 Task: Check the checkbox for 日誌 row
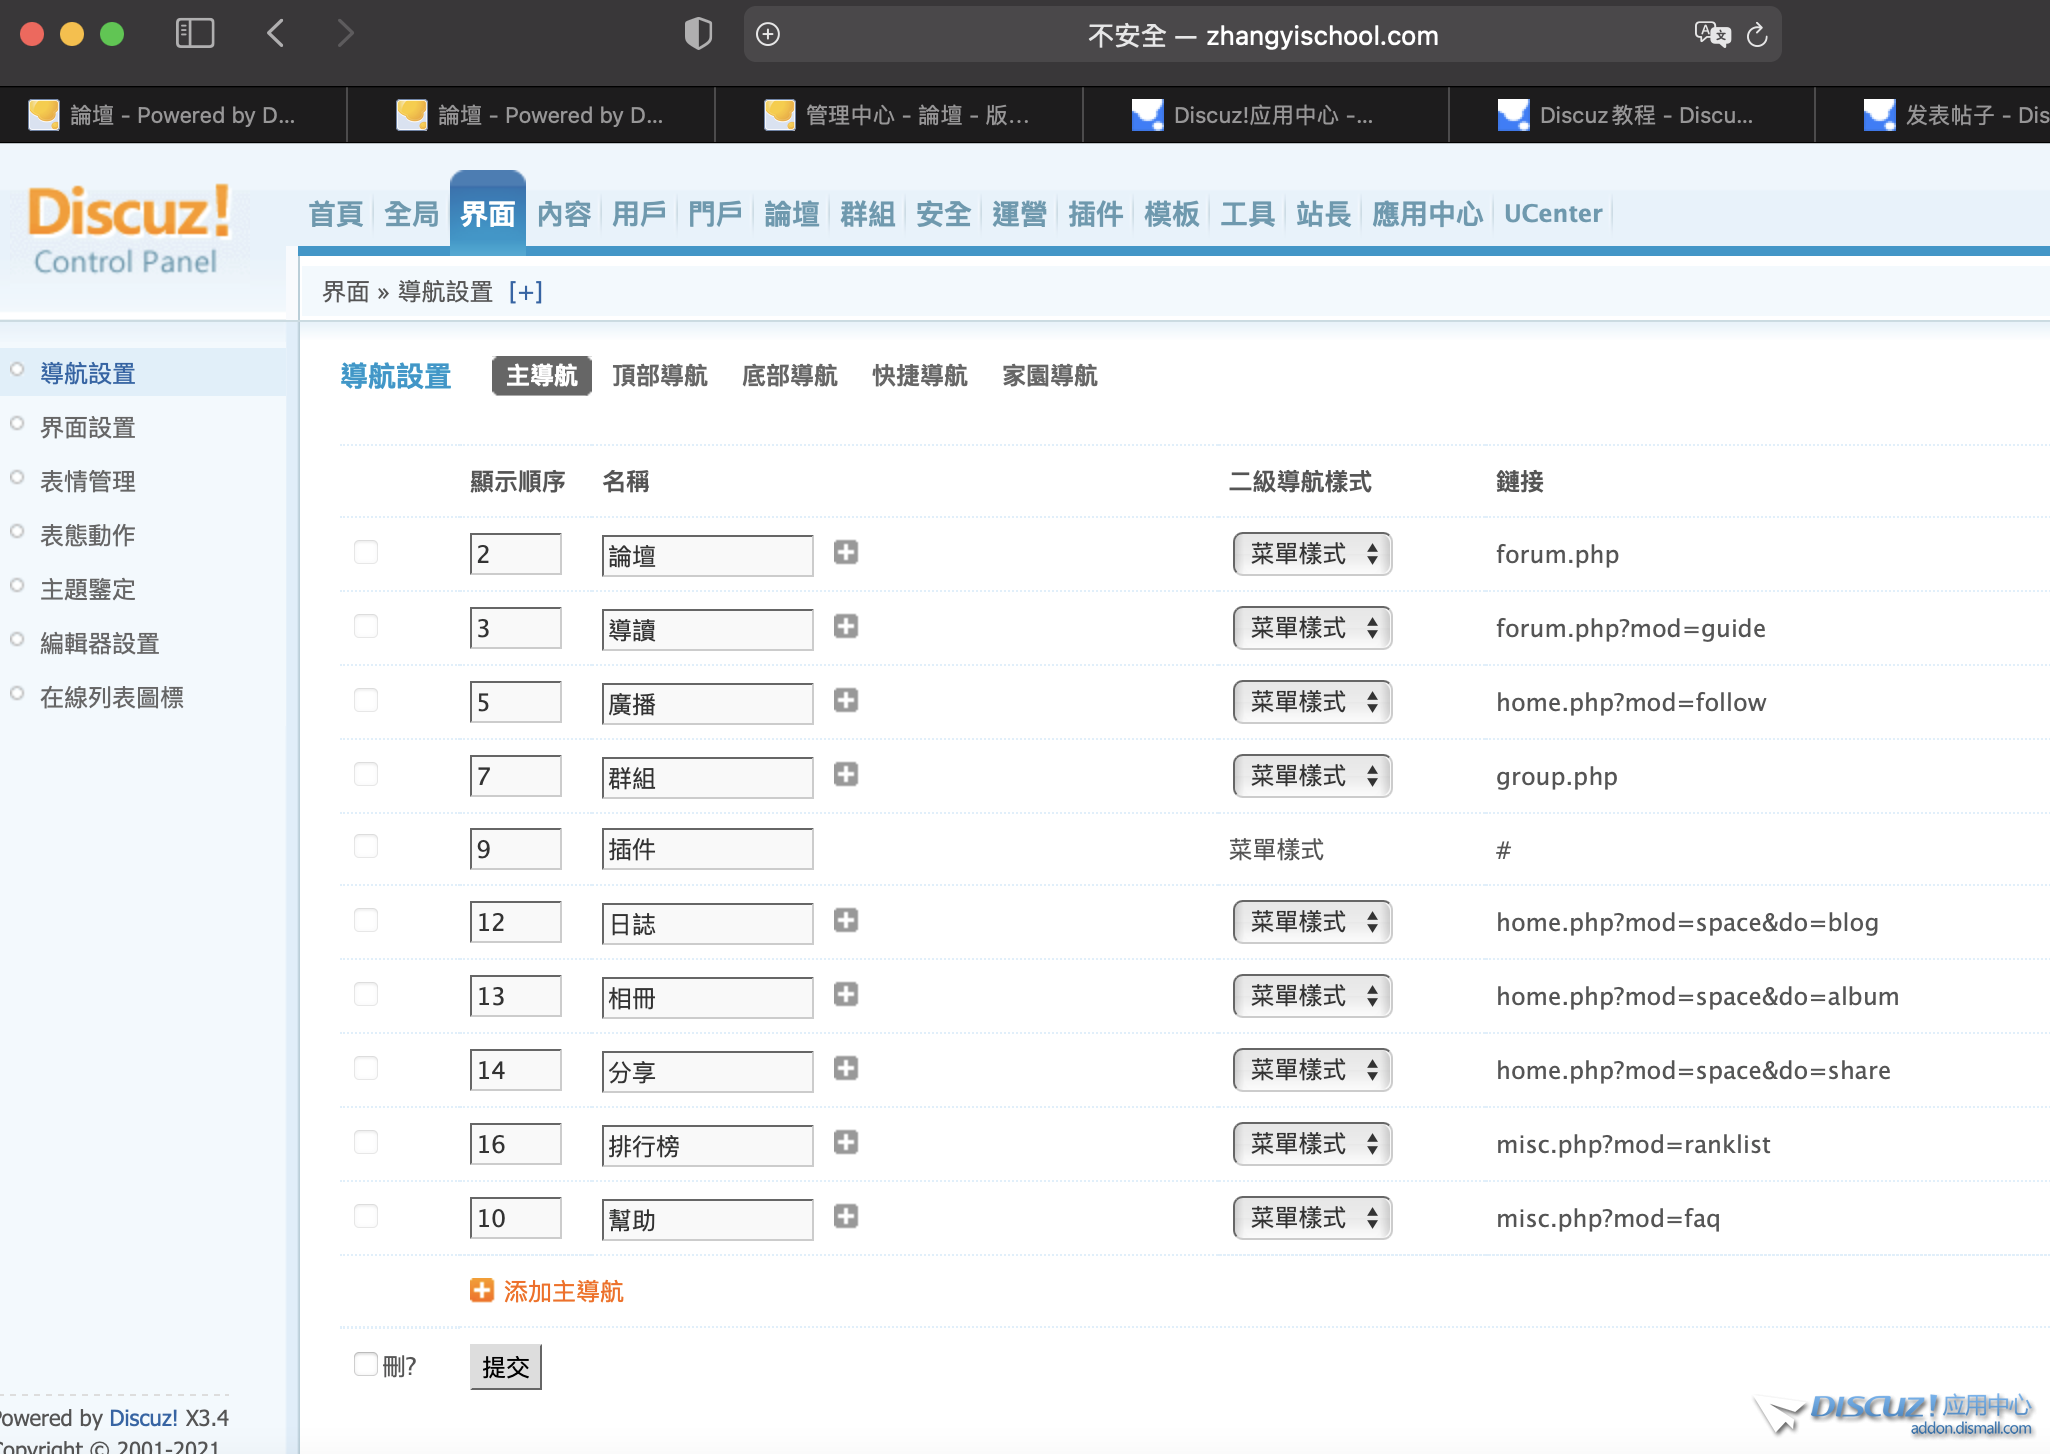point(366,920)
